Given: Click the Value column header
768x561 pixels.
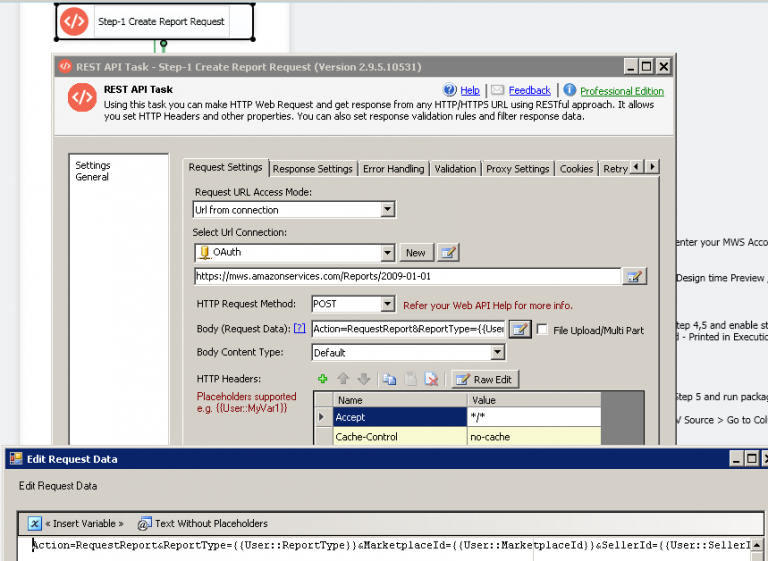Looking at the screenshot, I should tap(534, 400).
